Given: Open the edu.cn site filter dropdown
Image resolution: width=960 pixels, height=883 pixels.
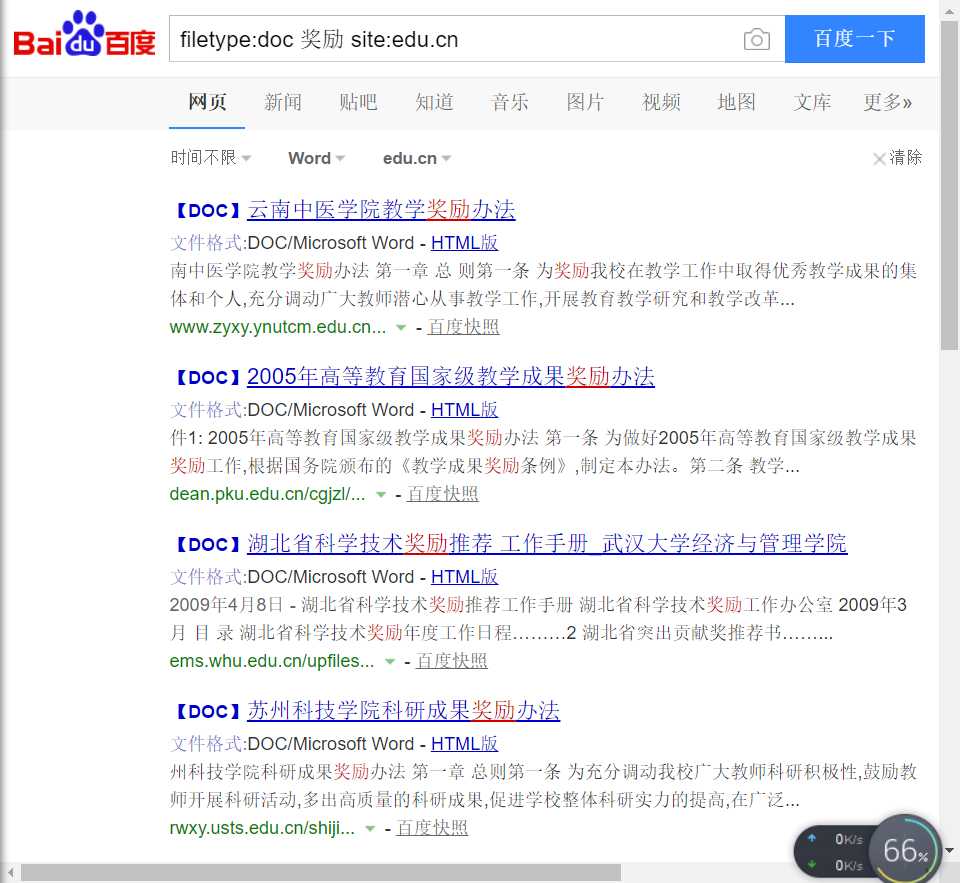Looking at the screenshot, I should point(417,158).
